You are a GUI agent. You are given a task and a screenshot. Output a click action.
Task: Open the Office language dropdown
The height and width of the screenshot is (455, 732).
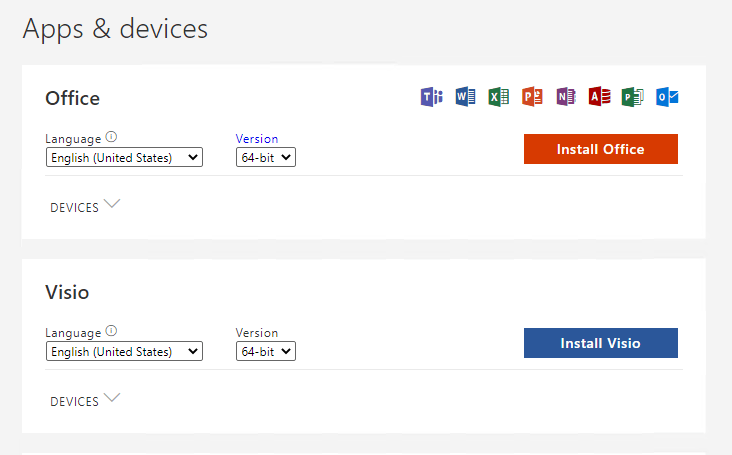[124, 157]
